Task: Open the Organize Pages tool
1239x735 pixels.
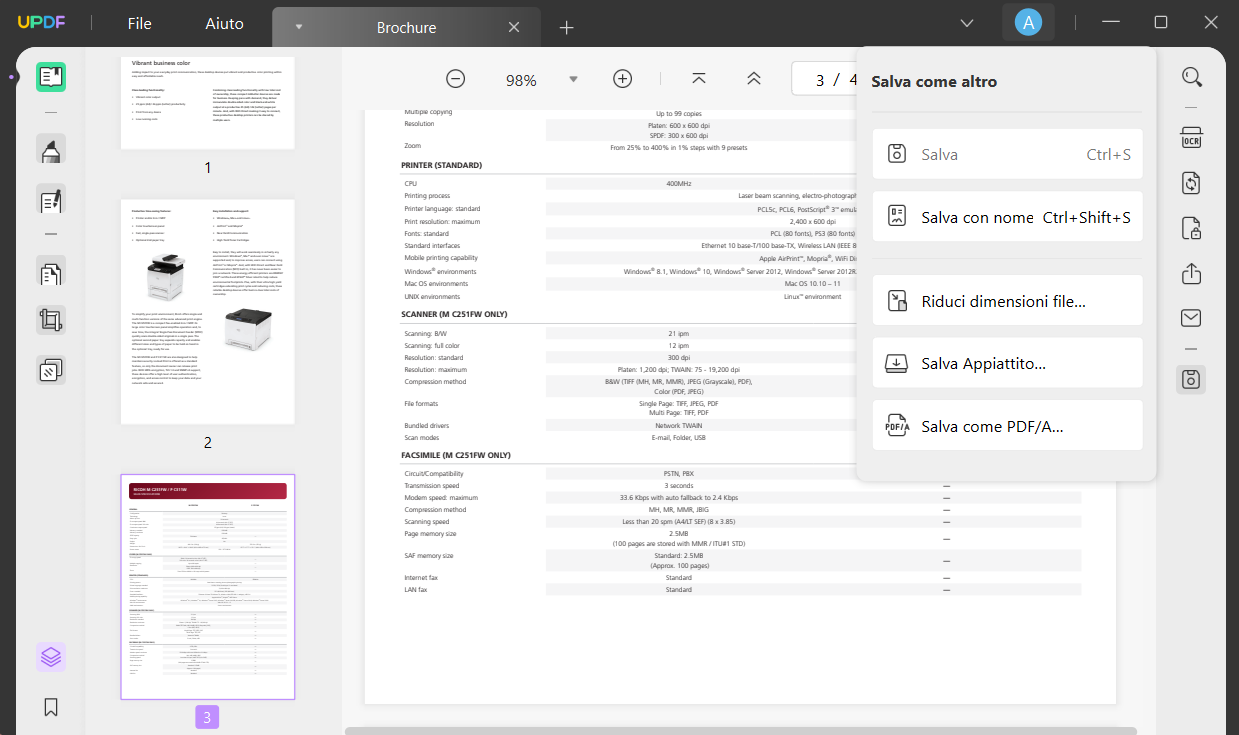Action: tap(51, 271)
